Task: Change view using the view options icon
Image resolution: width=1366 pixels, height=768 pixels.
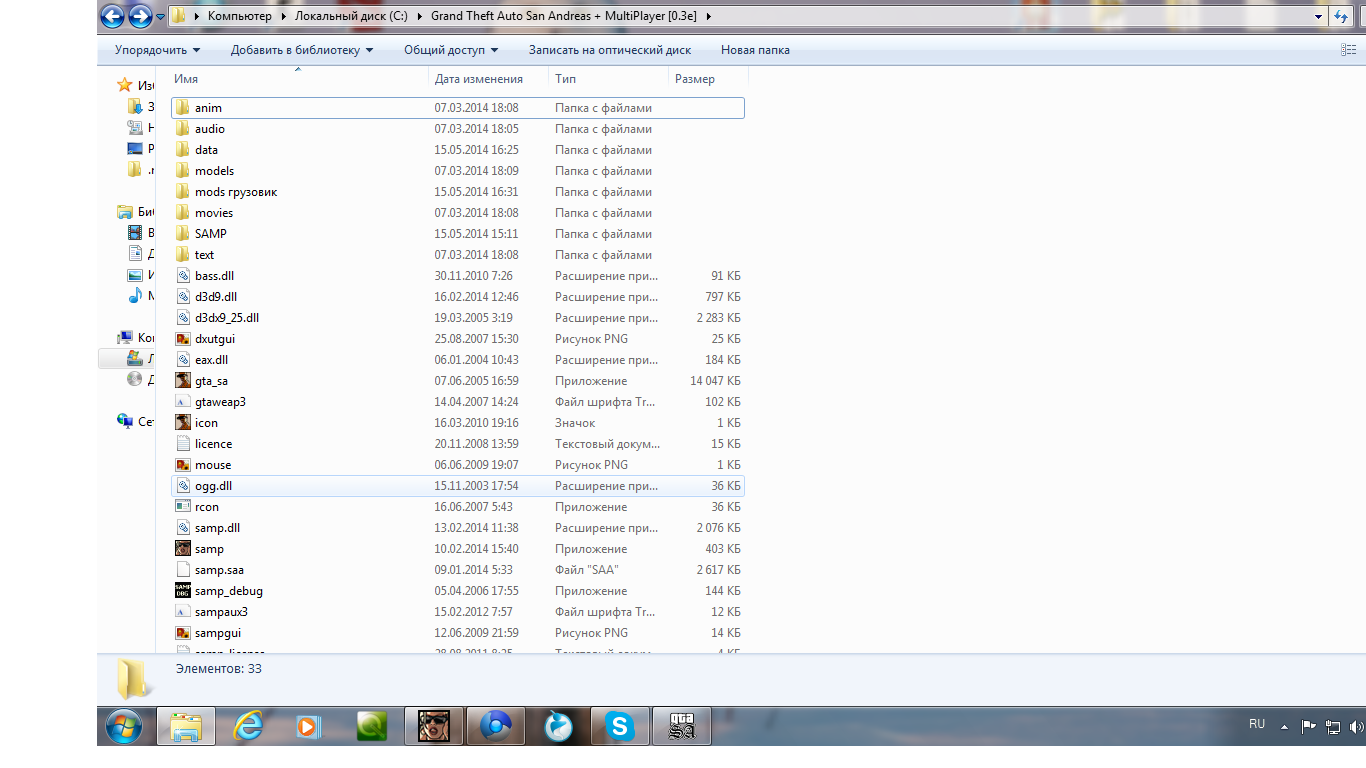Action: click(x=1348, y=50)
